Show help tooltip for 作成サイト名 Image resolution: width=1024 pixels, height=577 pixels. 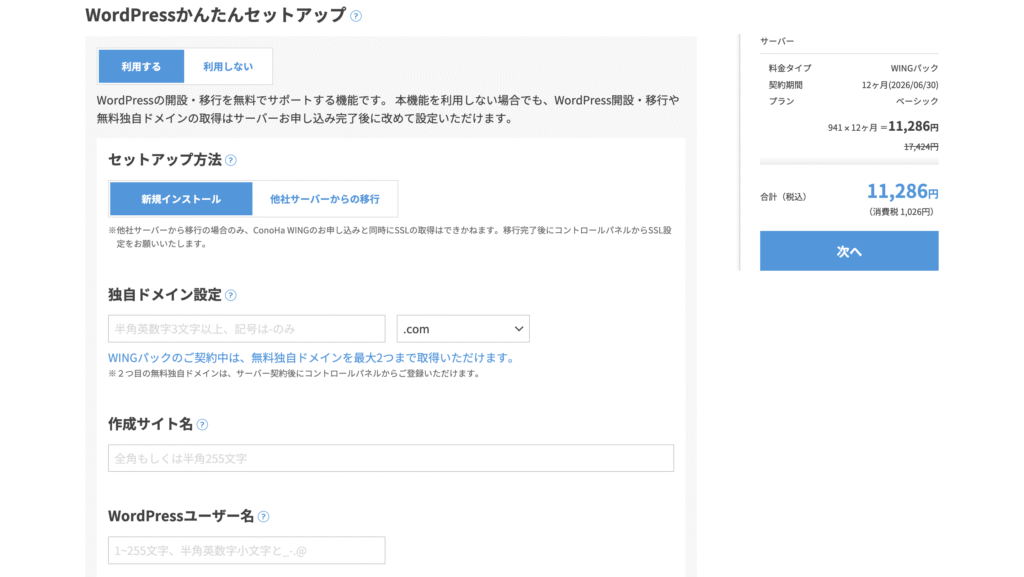pyautogui.click(x=202, y=424)
